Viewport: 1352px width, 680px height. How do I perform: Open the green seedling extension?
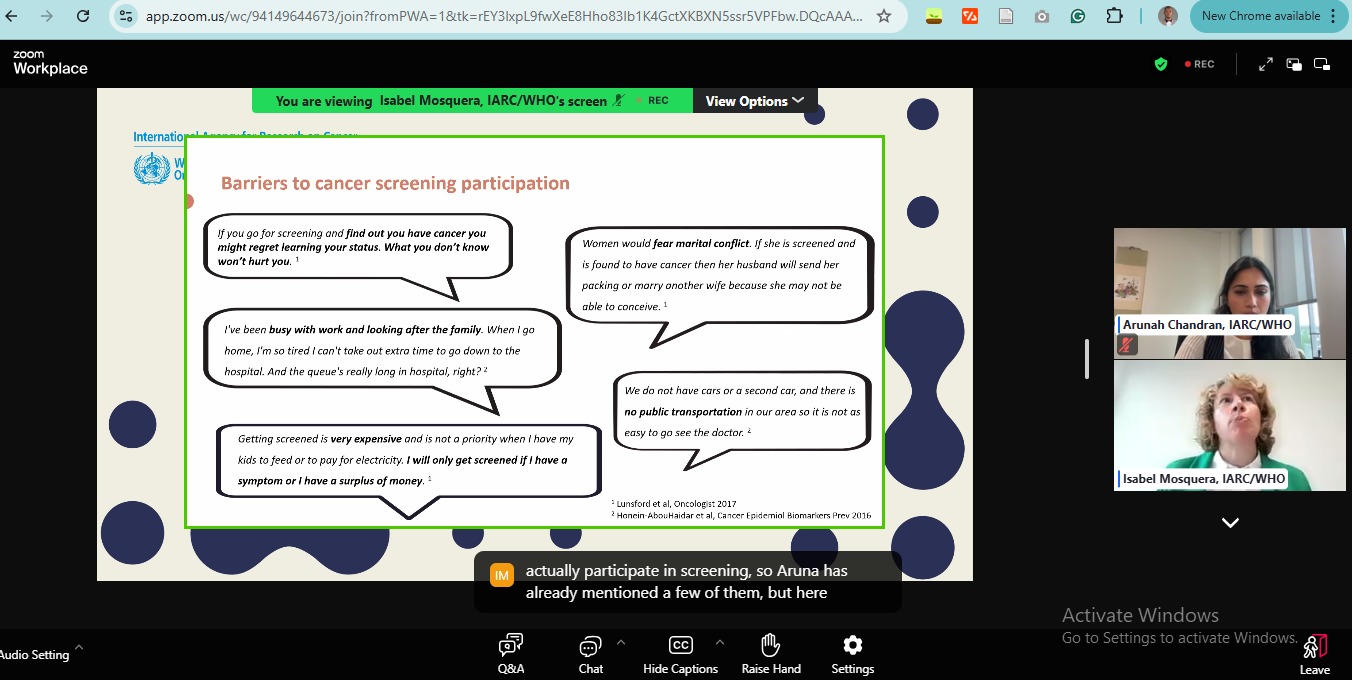click(933, 16)
